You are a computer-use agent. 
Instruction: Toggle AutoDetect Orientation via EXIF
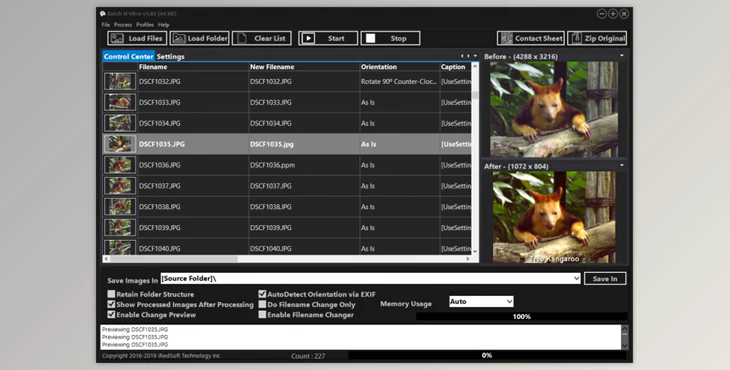263,294
